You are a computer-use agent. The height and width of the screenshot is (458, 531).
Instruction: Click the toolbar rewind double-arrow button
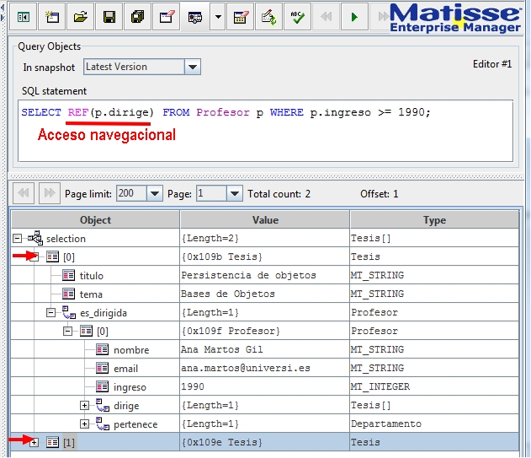[x=326, y=17]
